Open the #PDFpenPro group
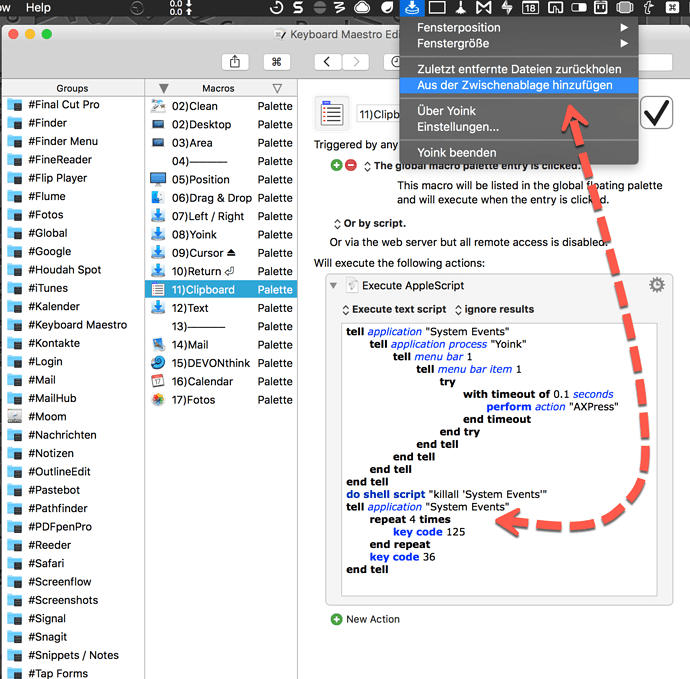The image size is (690, 679). 73,527
